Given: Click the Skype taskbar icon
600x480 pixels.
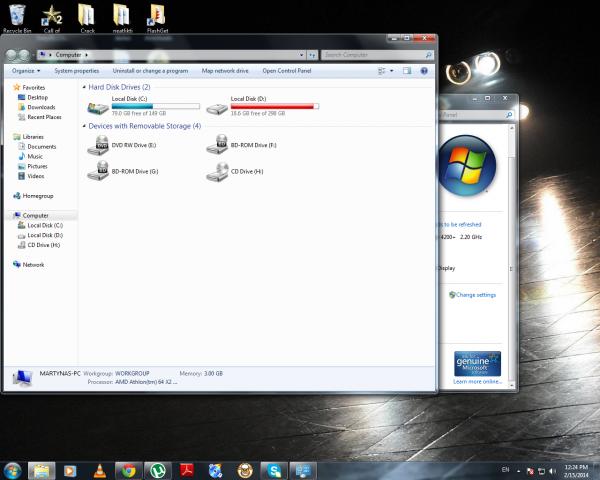Looking at the screenshot, I should coord(272,470).
